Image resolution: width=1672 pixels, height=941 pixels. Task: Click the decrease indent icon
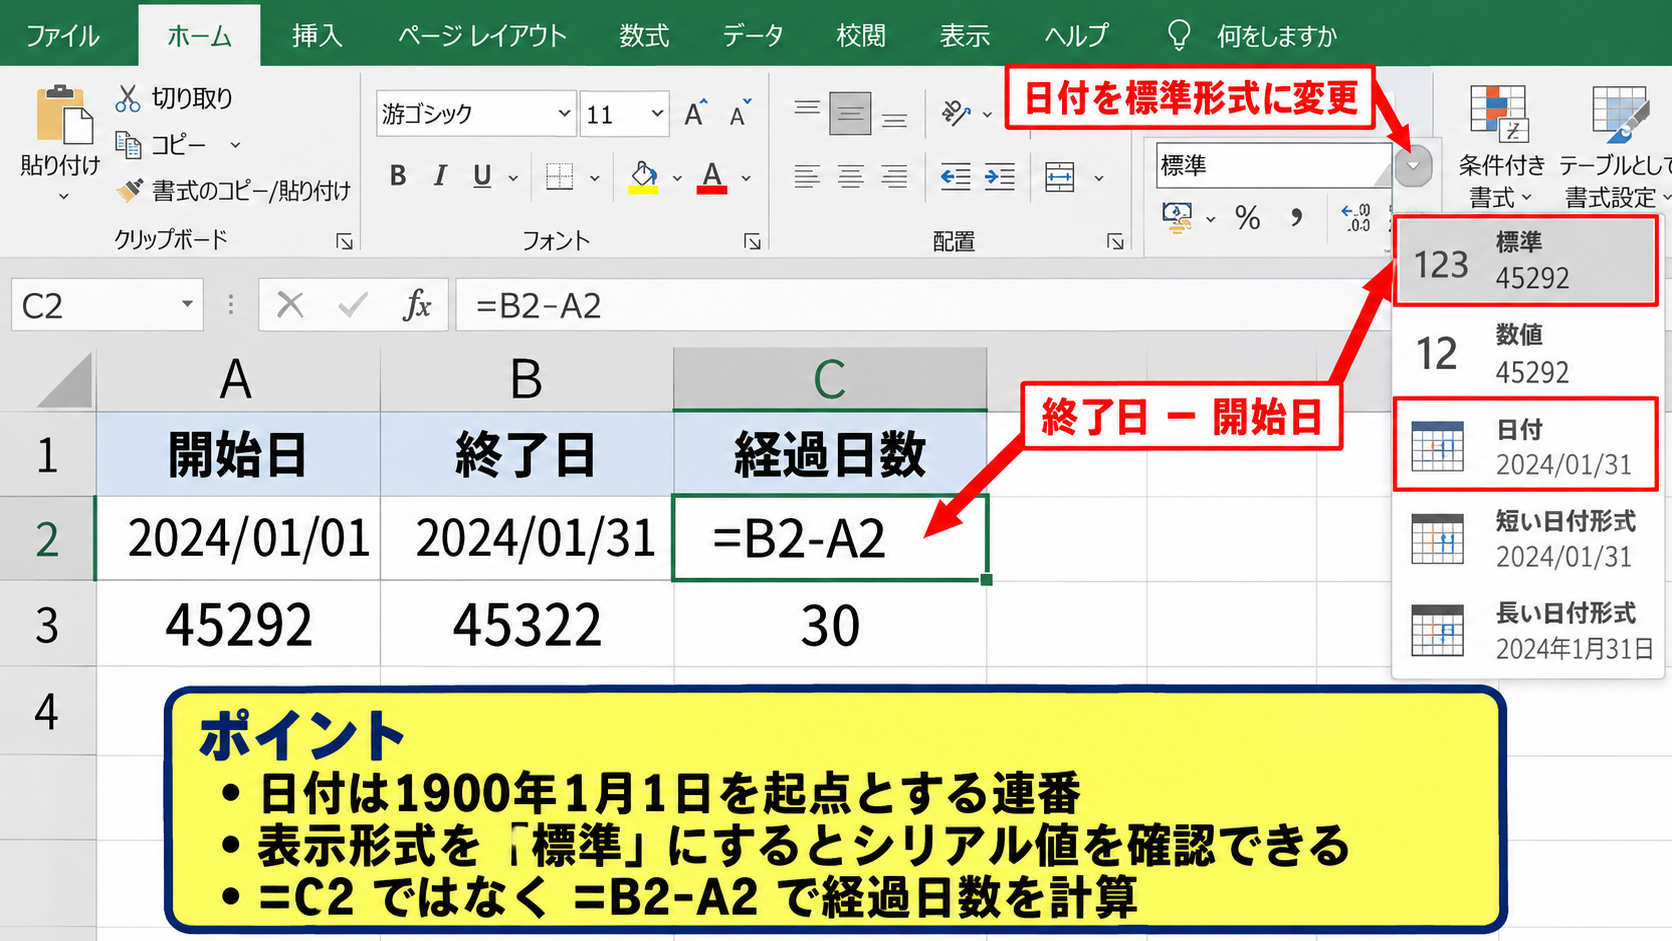[x=955, y=178]
